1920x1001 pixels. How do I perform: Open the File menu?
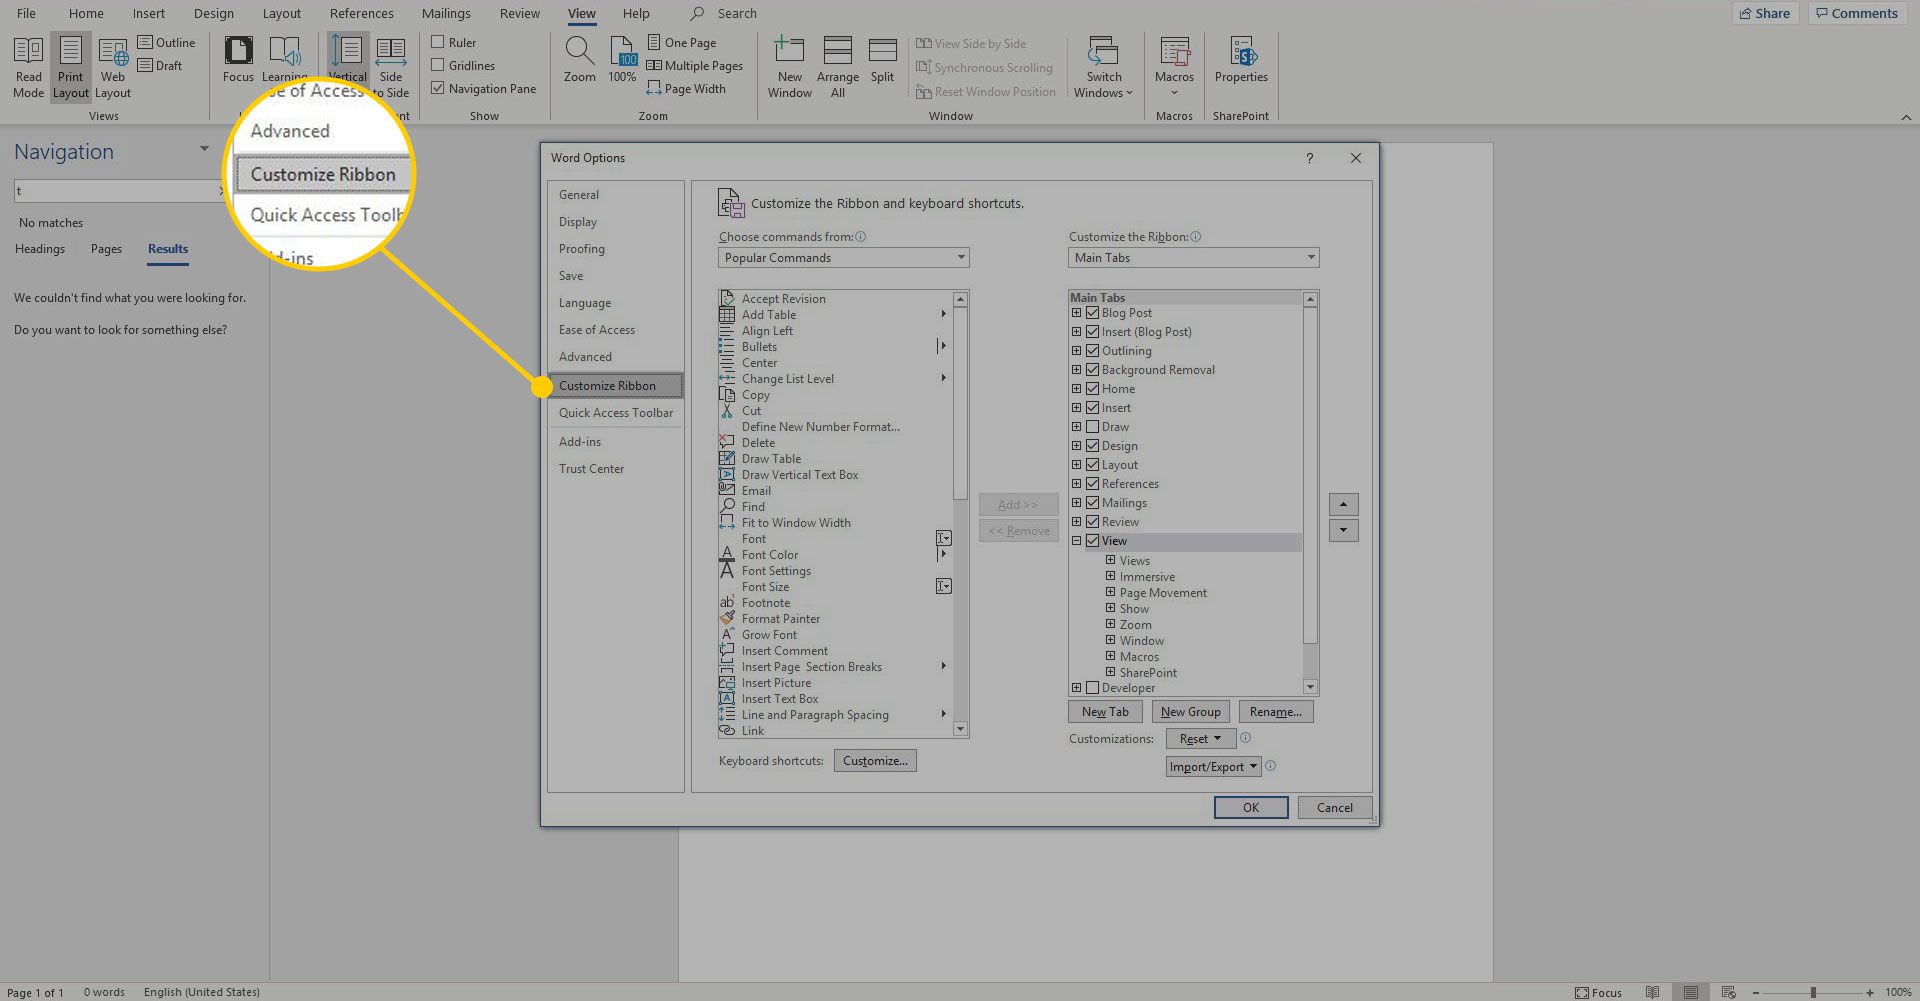tap(26, 14)
